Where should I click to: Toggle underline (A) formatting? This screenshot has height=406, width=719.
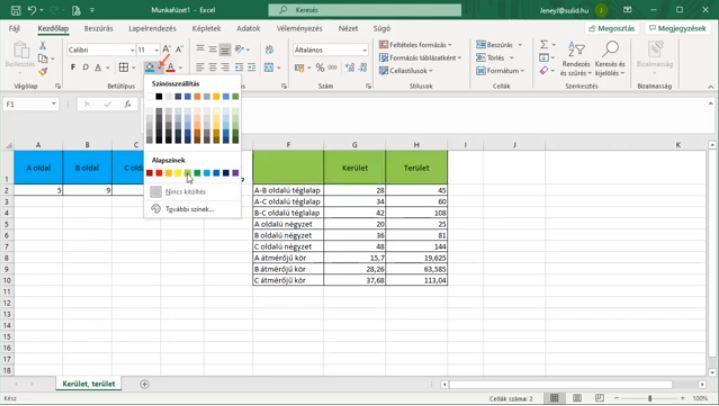99,67
